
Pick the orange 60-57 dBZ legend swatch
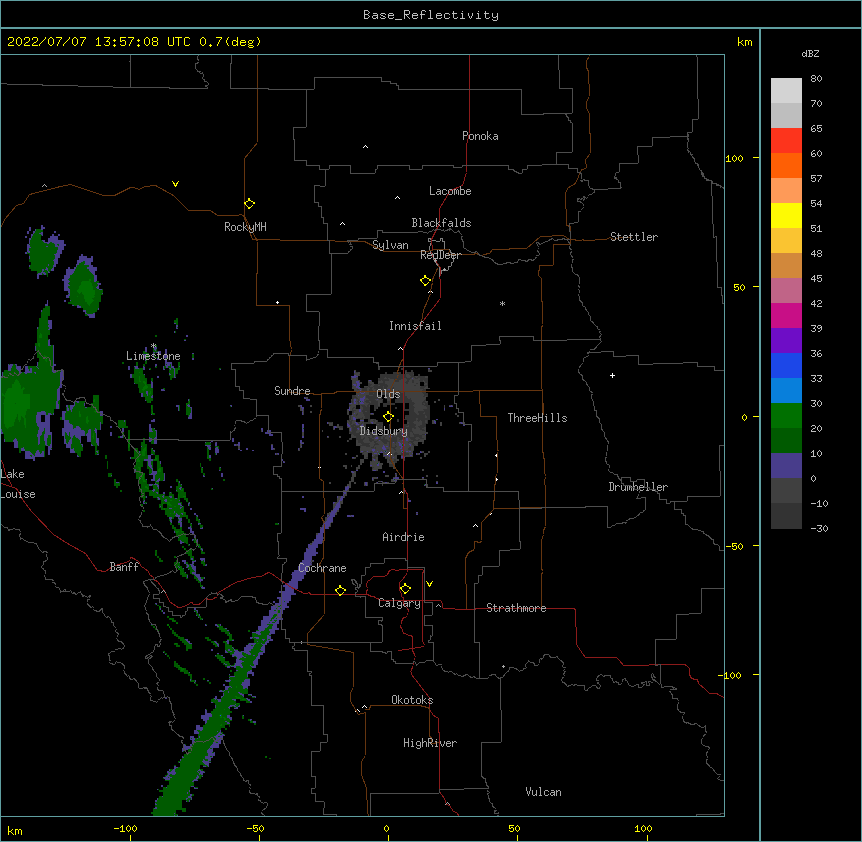786,165
